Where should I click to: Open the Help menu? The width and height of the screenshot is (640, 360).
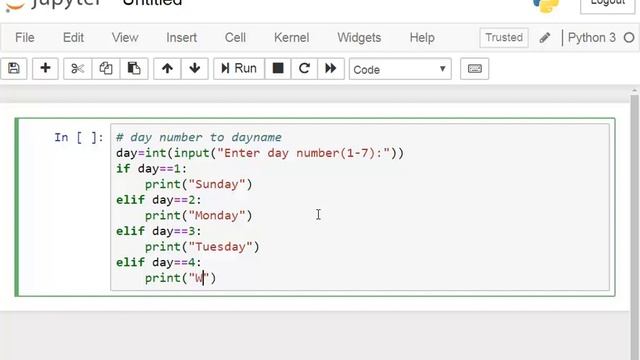click(422, 38)
